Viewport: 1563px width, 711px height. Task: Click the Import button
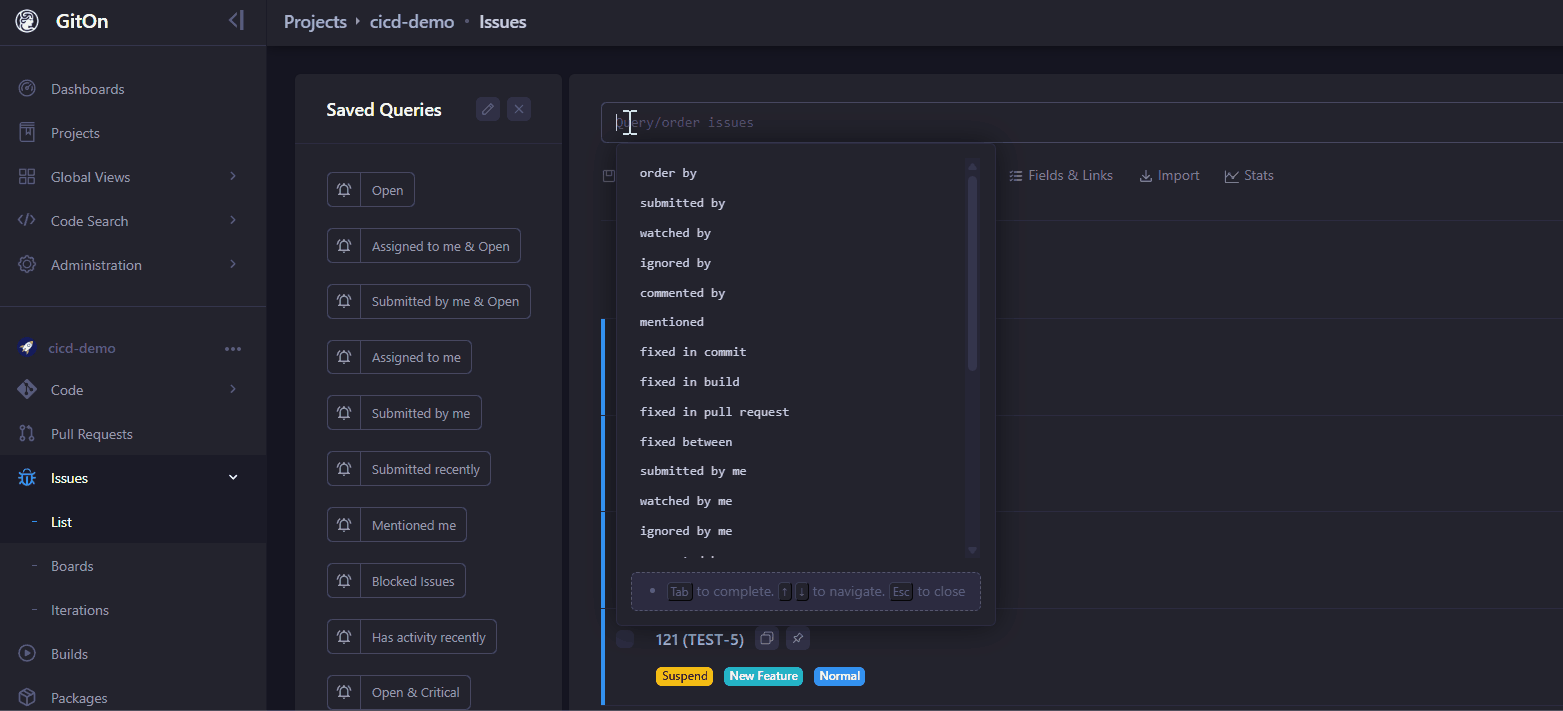[1169, 176]
